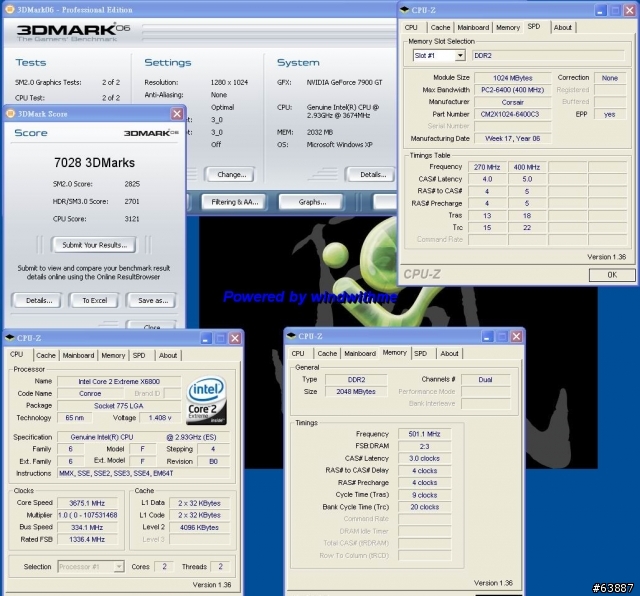
Task: Select Mainboard tab in Memory window
Action: pyautogui.click(x=360, y=353)
